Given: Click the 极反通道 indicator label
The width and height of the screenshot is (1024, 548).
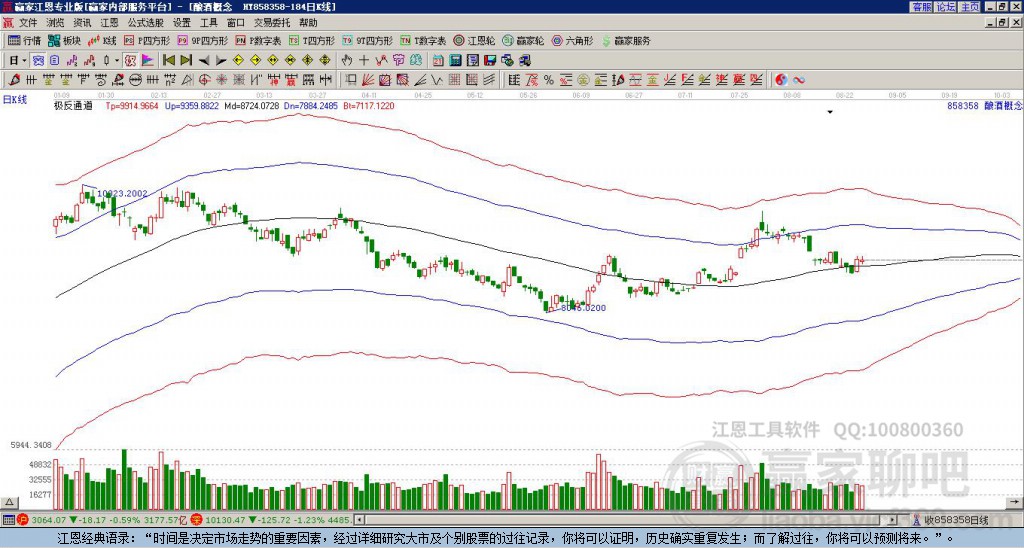Looking at the screenshot, I should pos(73,105).
